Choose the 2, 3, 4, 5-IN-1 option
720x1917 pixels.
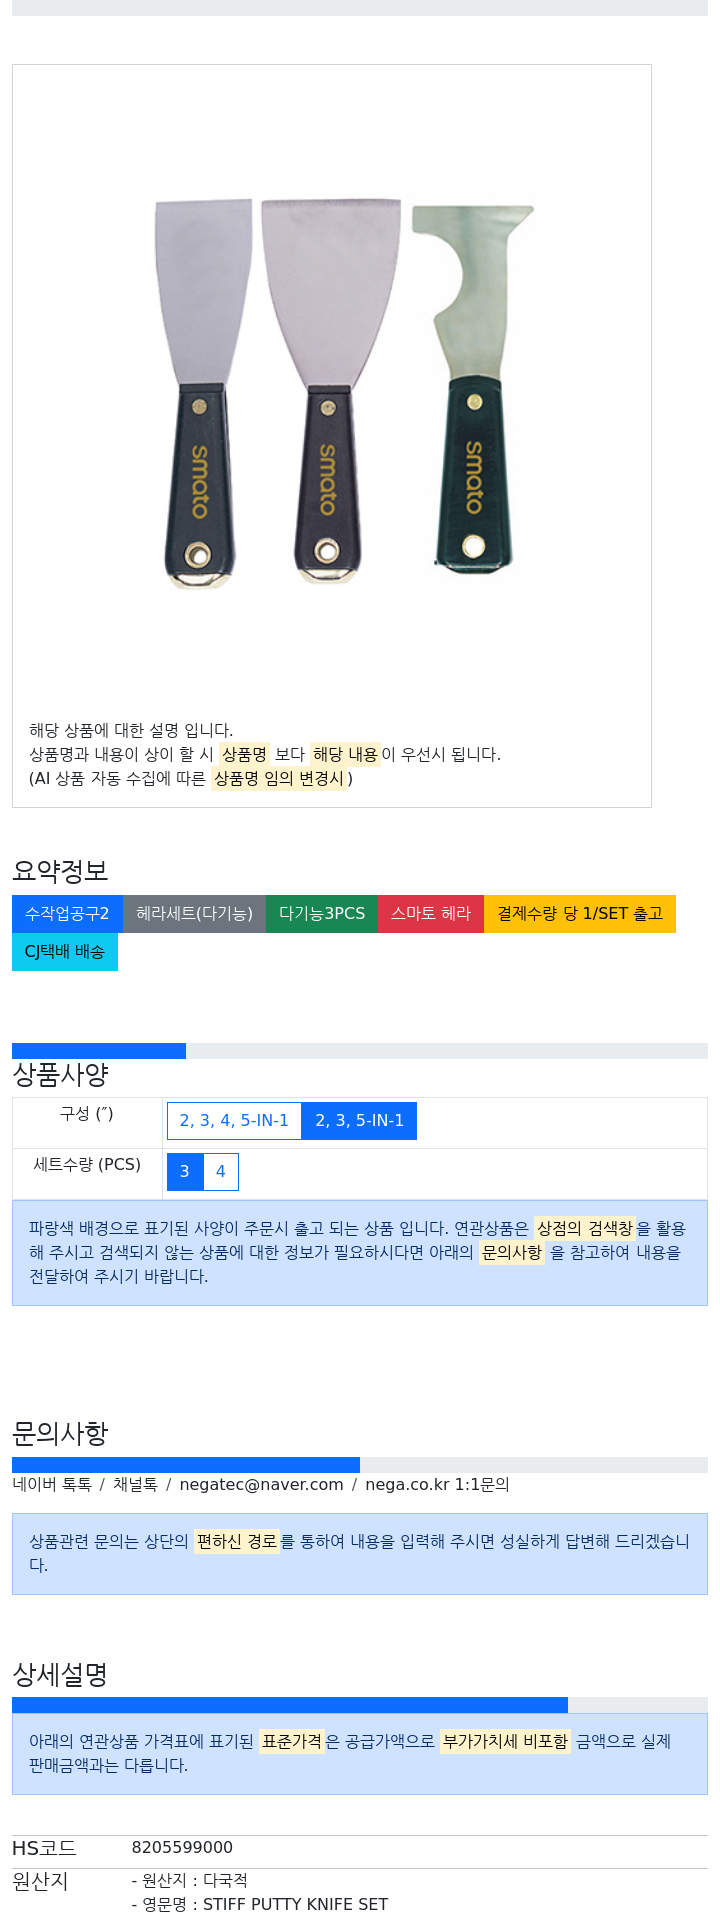(x=234, y=1121)
